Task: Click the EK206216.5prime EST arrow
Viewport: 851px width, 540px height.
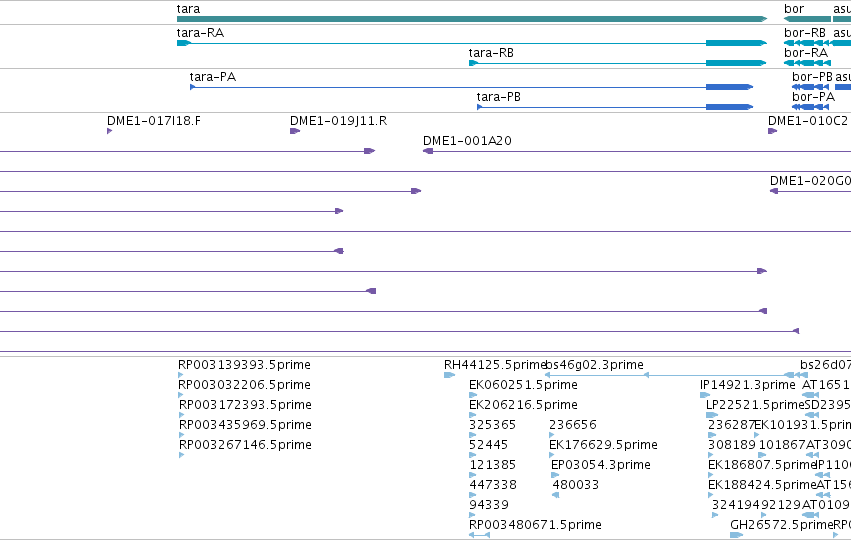Action: [x=472, y=415]
